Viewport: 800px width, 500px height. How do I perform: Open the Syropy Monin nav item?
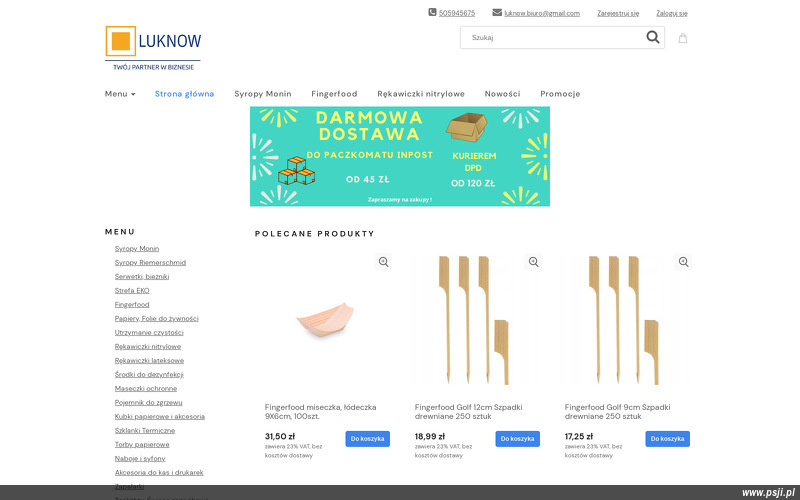[263, 94]
